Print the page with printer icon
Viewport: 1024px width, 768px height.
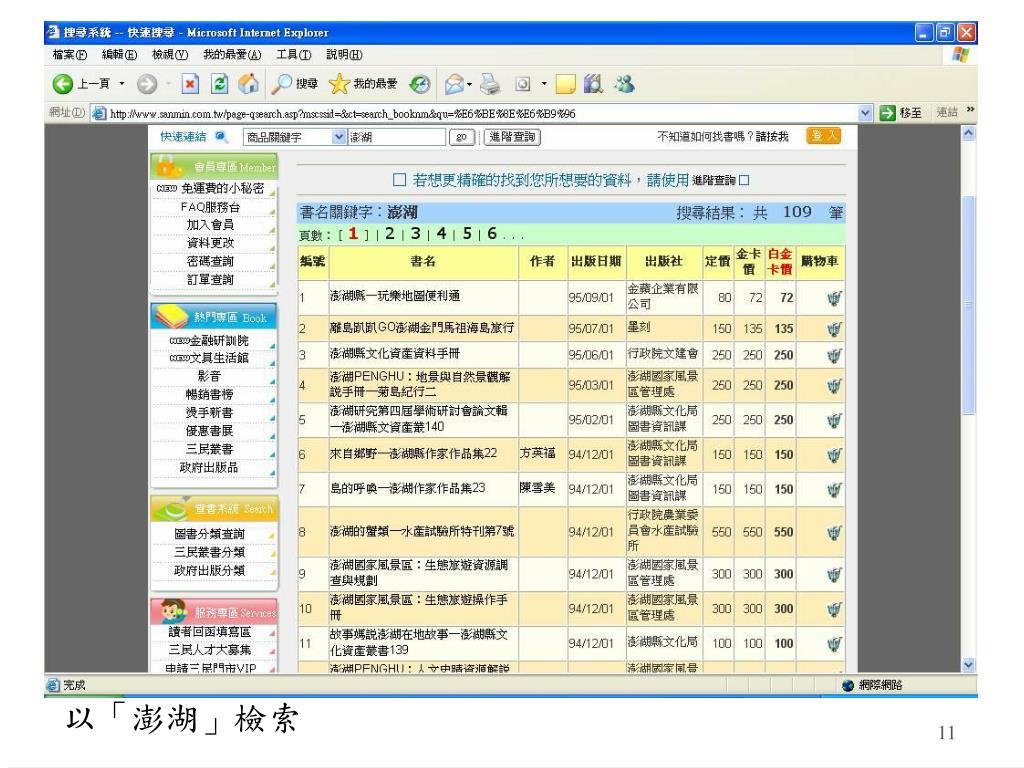[x=490, y=84]
